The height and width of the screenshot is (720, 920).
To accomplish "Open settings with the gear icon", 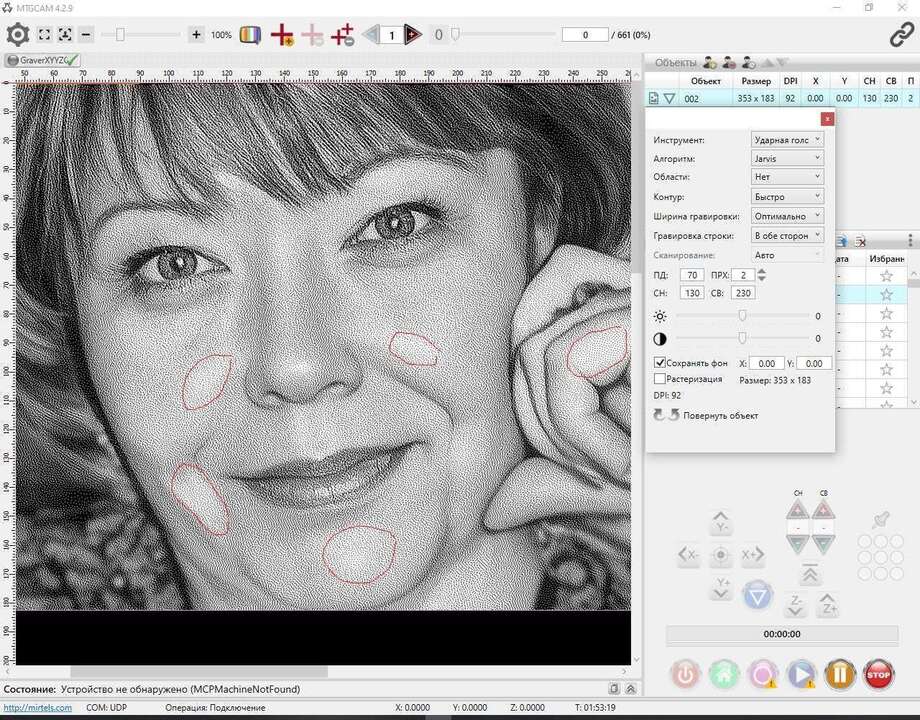I will pyautogui.click(x=18, y=35).
